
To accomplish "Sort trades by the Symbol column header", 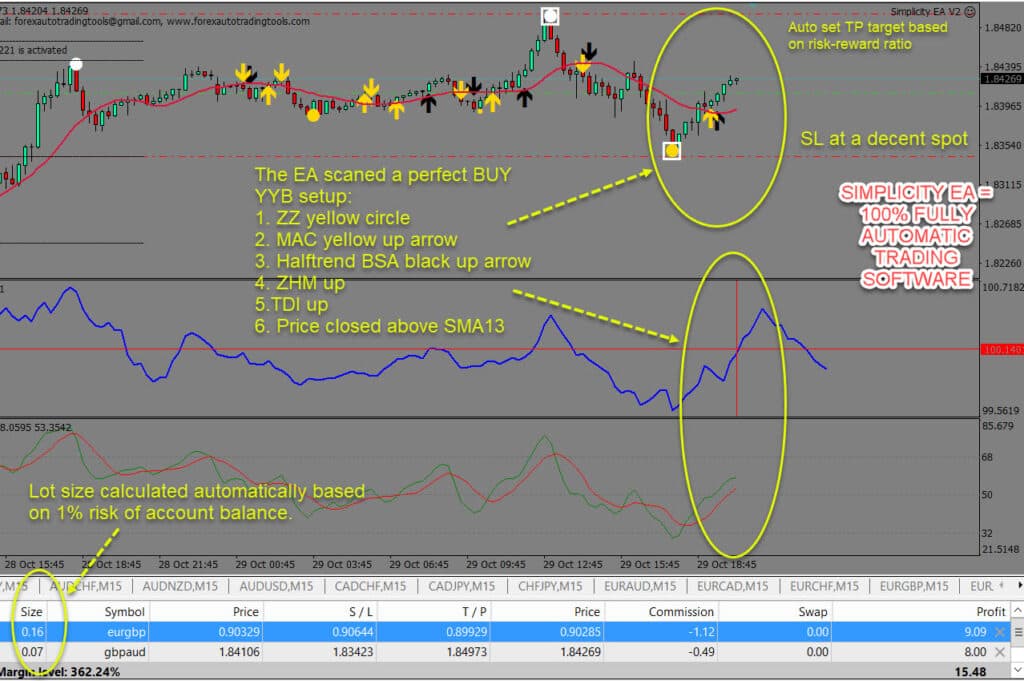I will click(x=124, y=612).
